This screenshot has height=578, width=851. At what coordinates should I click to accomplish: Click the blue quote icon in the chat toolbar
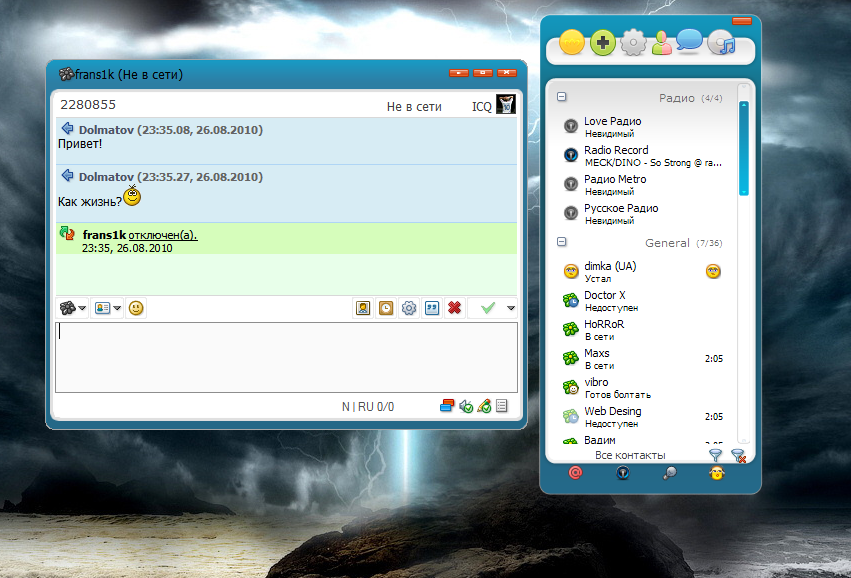click(x=432, y=308)
